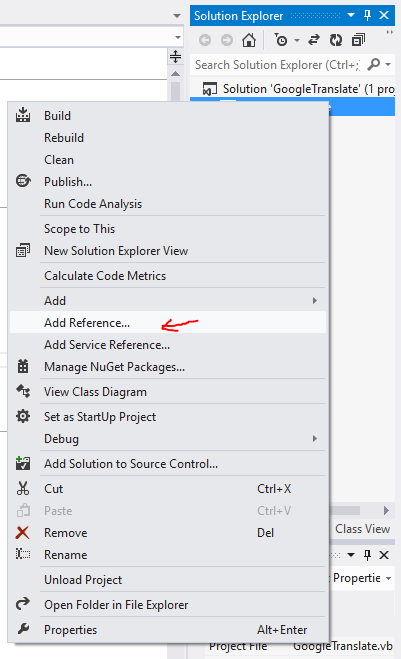
Task: Click the Pending Changes Filter clock icon
Action: [x=281, y=40]
